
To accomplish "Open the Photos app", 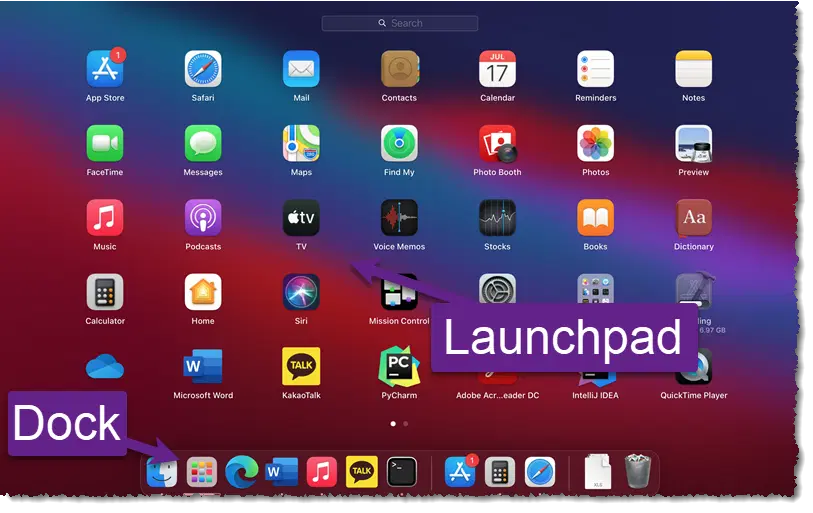I will click(595, 143).
